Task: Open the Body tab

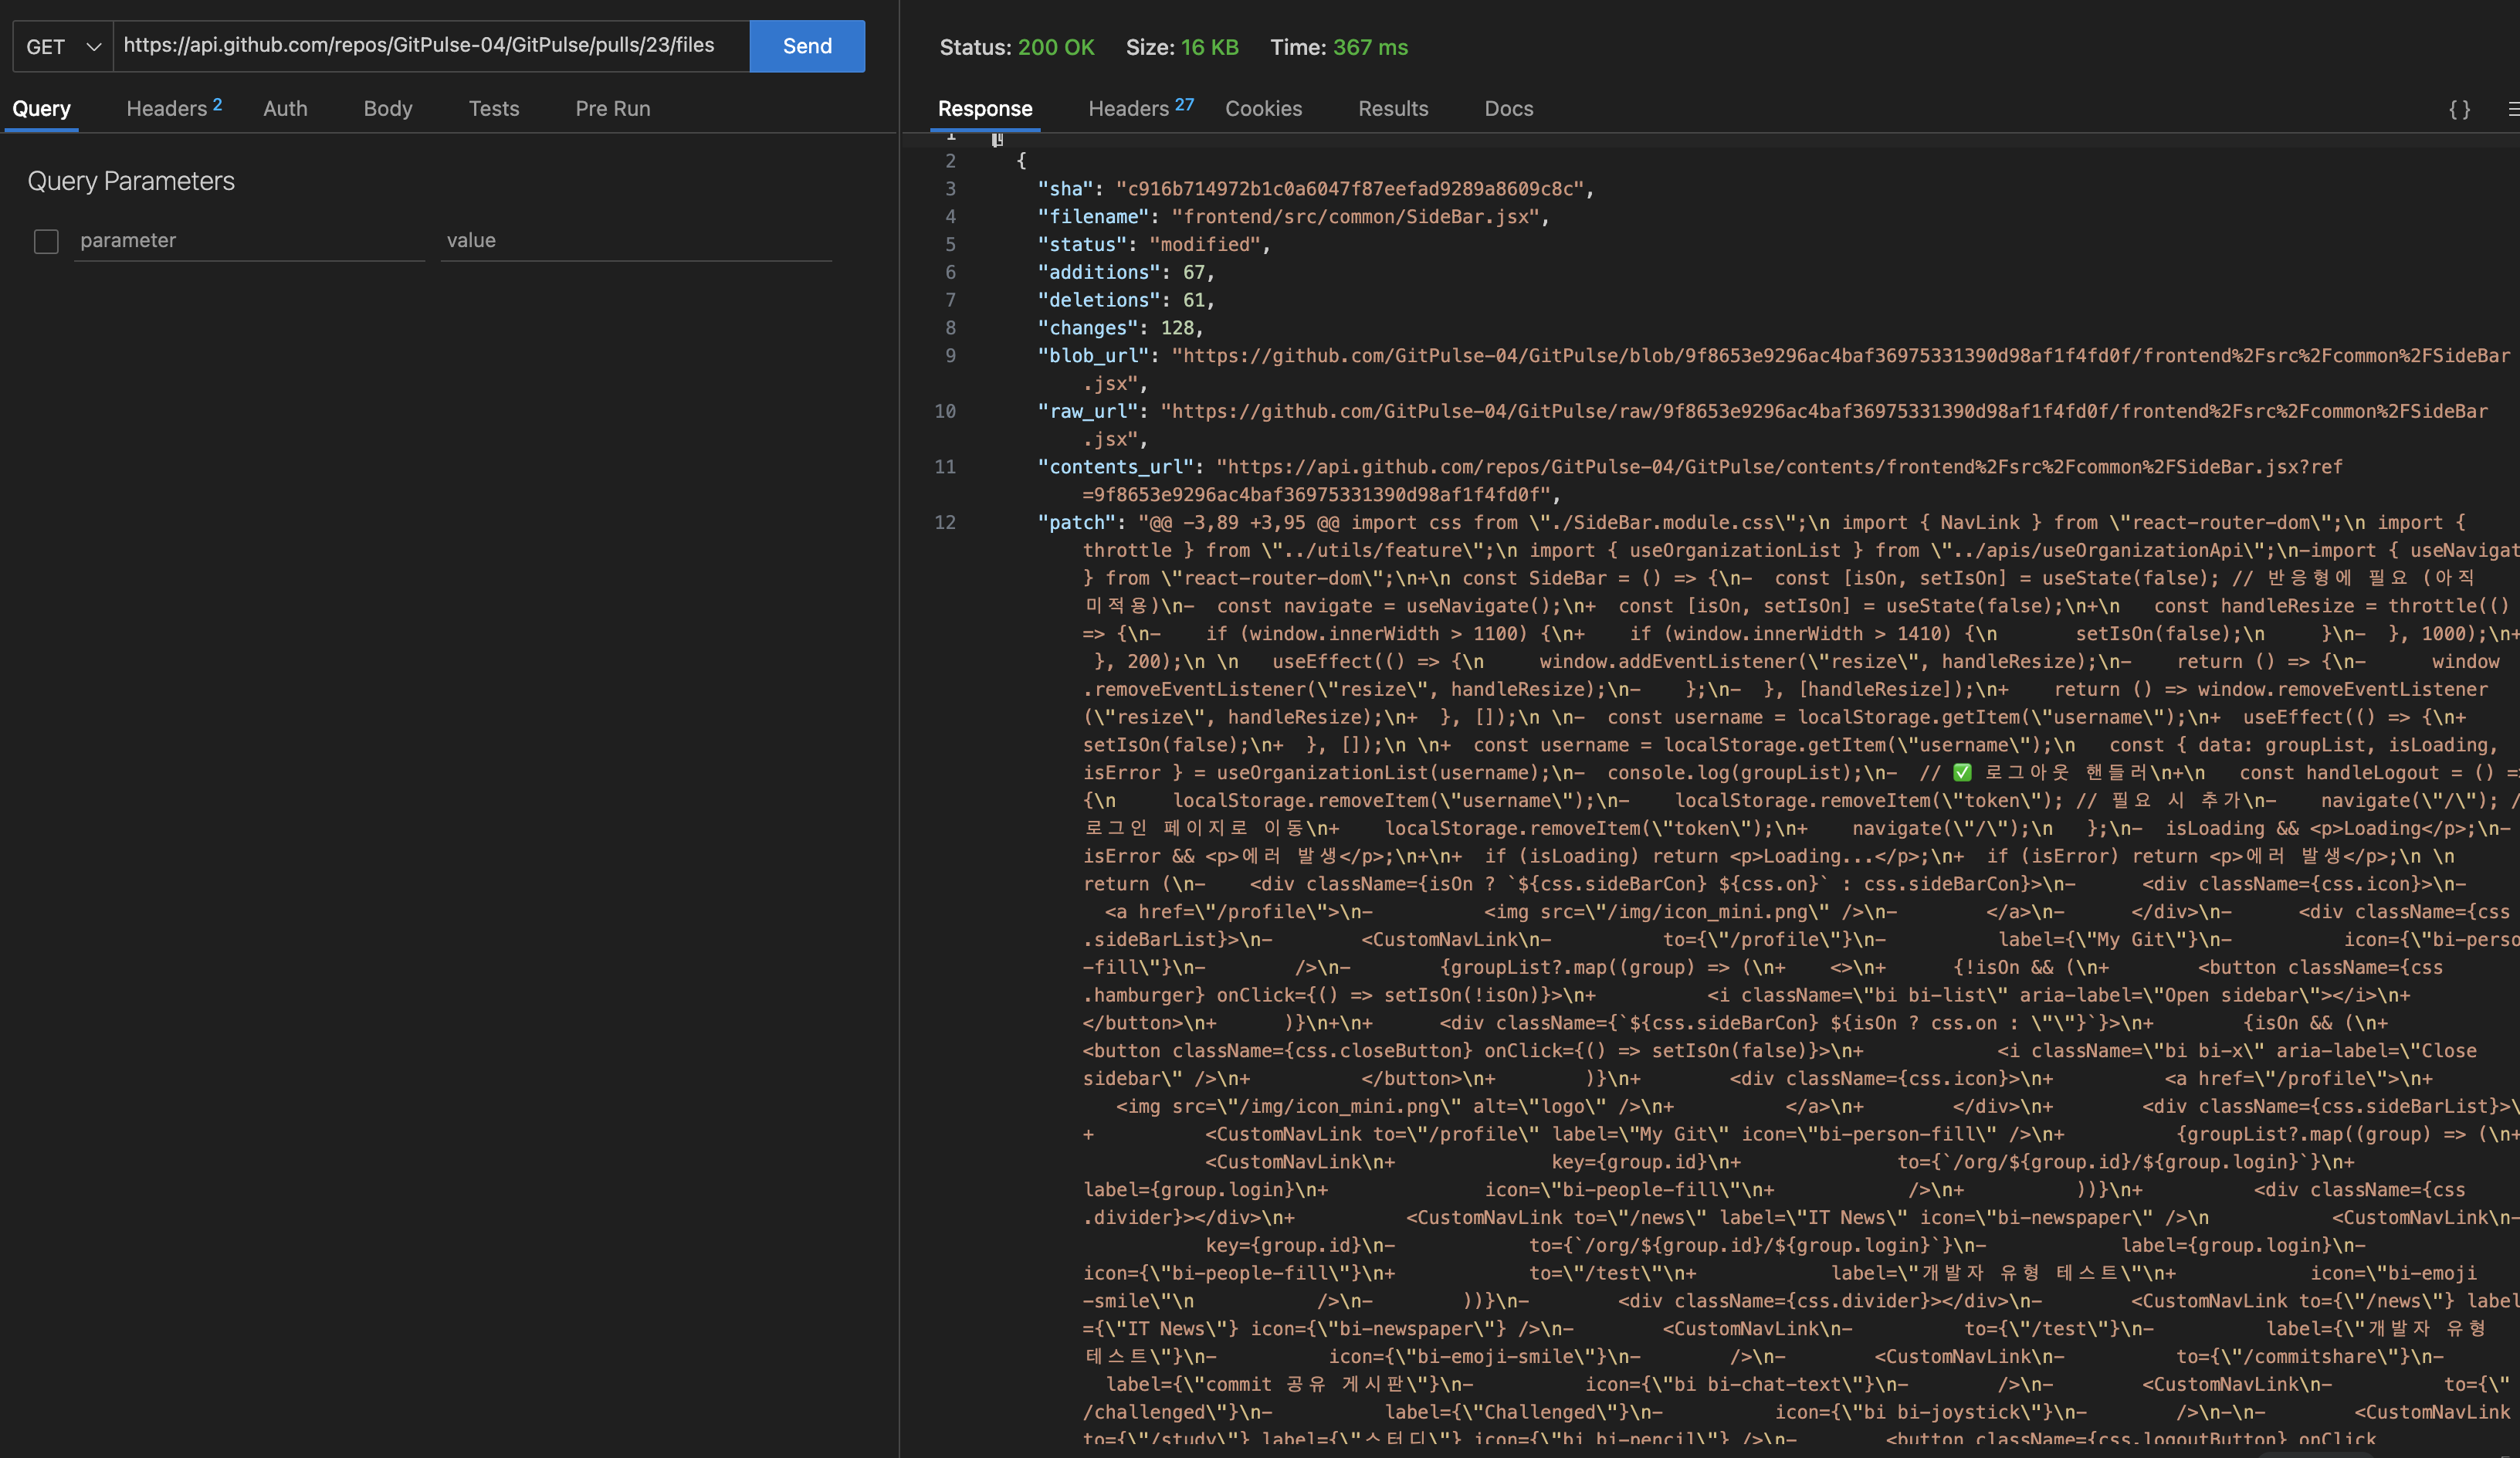Action: (x=388, y=108)
